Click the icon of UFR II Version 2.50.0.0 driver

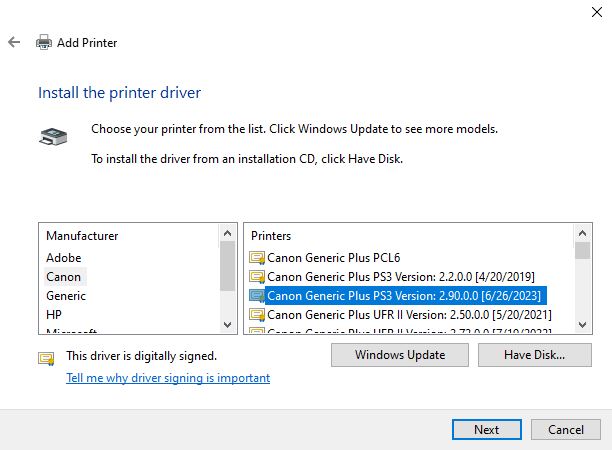(x=257, y=315)
